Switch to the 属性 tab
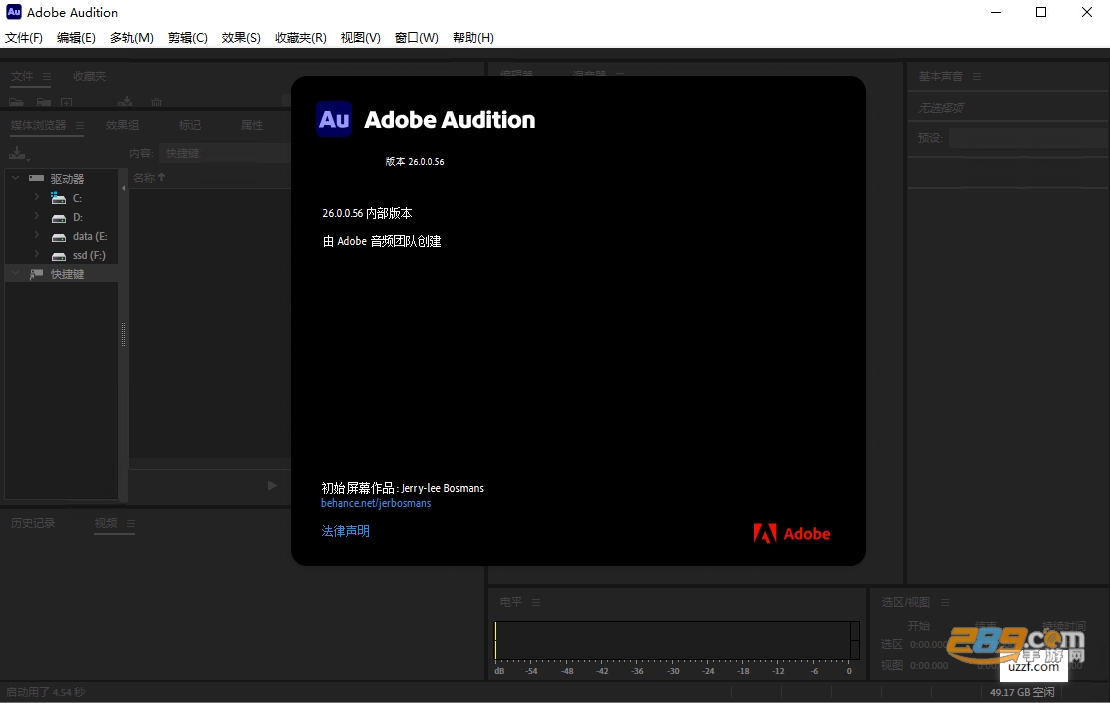The image size is (1110, 703). click(252, 125)
